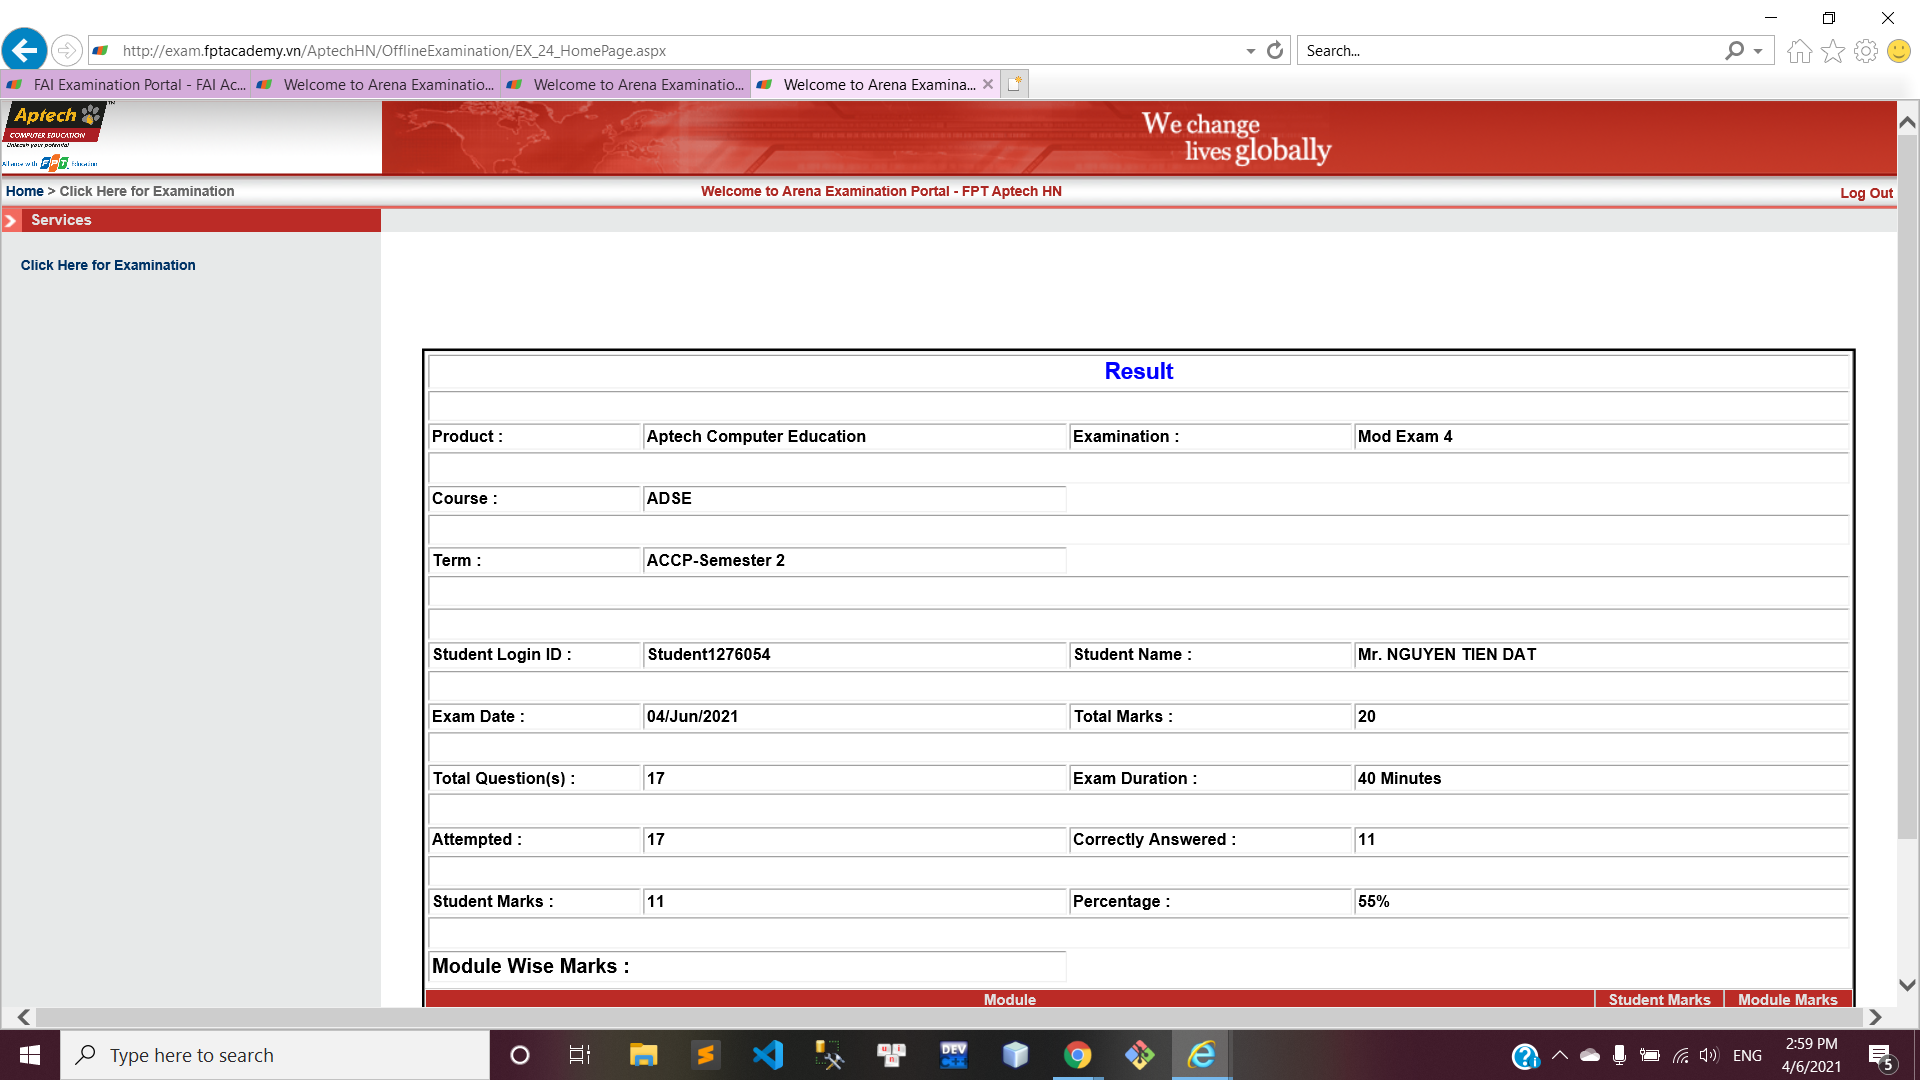The image size is (1920, 1080).
Task: Switch to second Welcome to Arena Examination tab
Action: 376,85
